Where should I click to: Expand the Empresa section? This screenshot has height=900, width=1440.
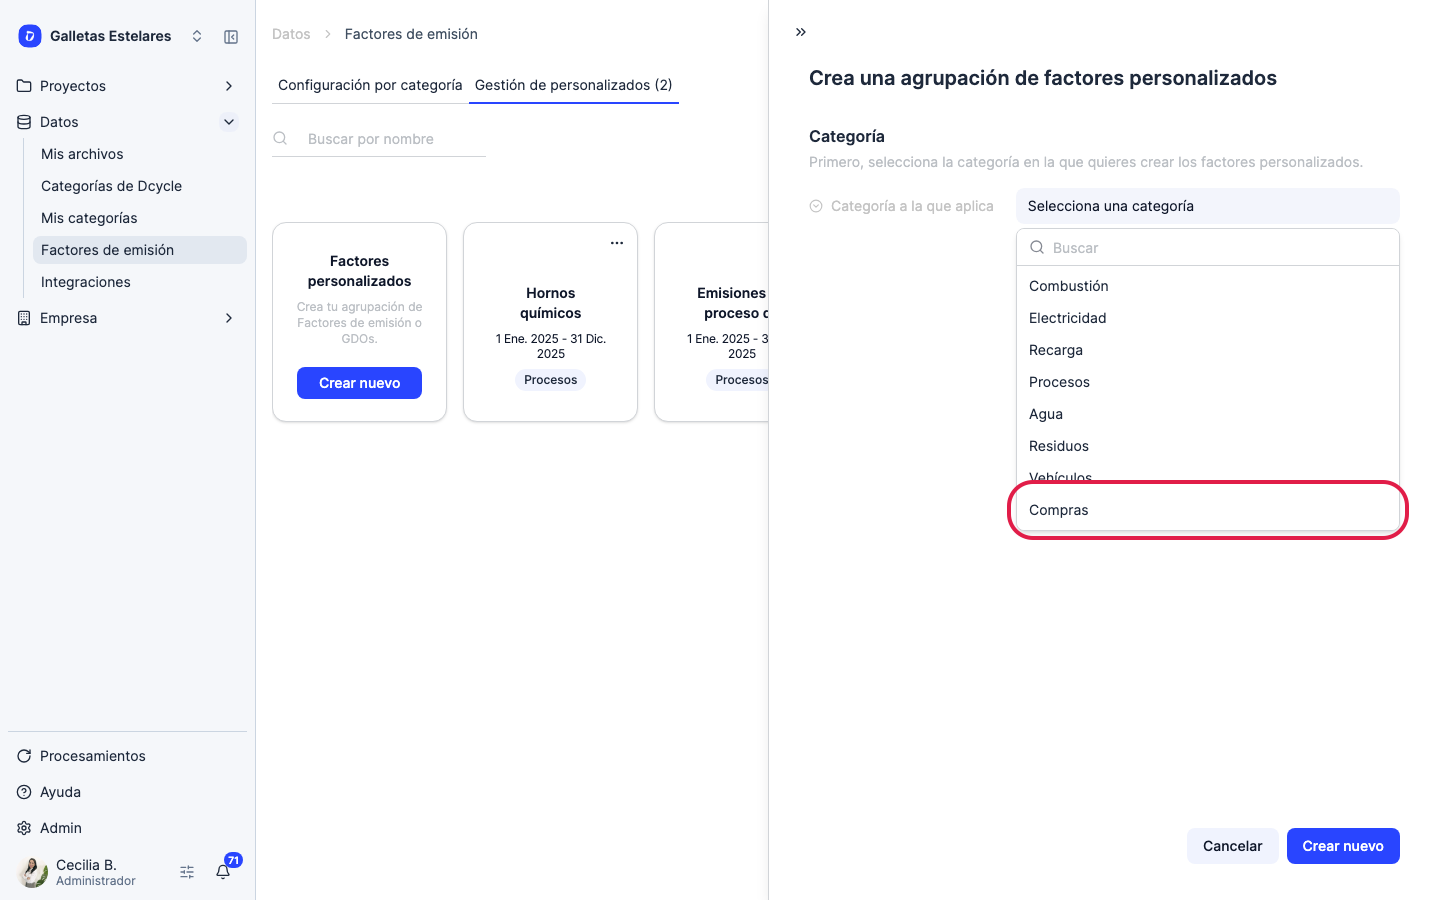pyautogui.click(x=229, y=318)
